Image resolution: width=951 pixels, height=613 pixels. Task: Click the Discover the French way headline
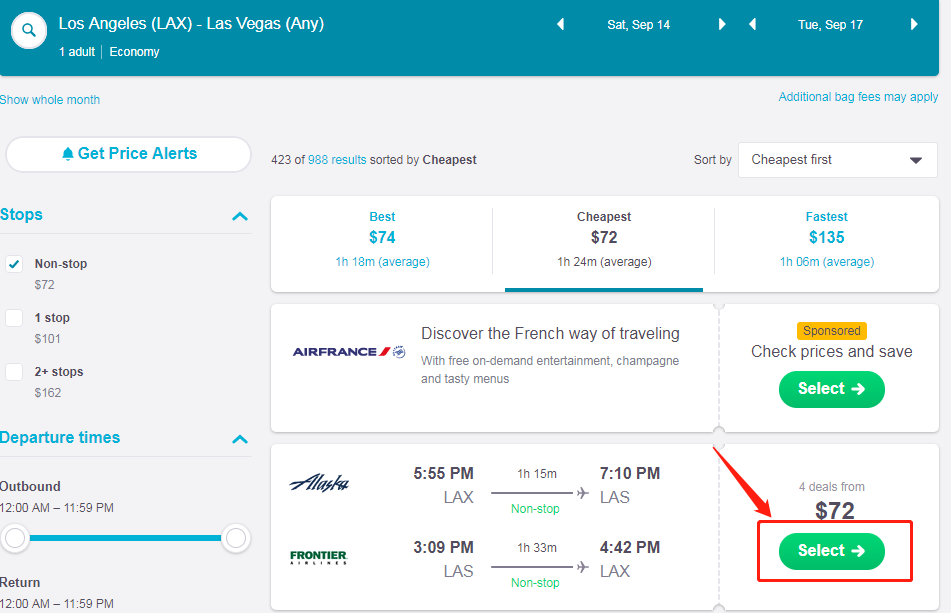point(550,333)
